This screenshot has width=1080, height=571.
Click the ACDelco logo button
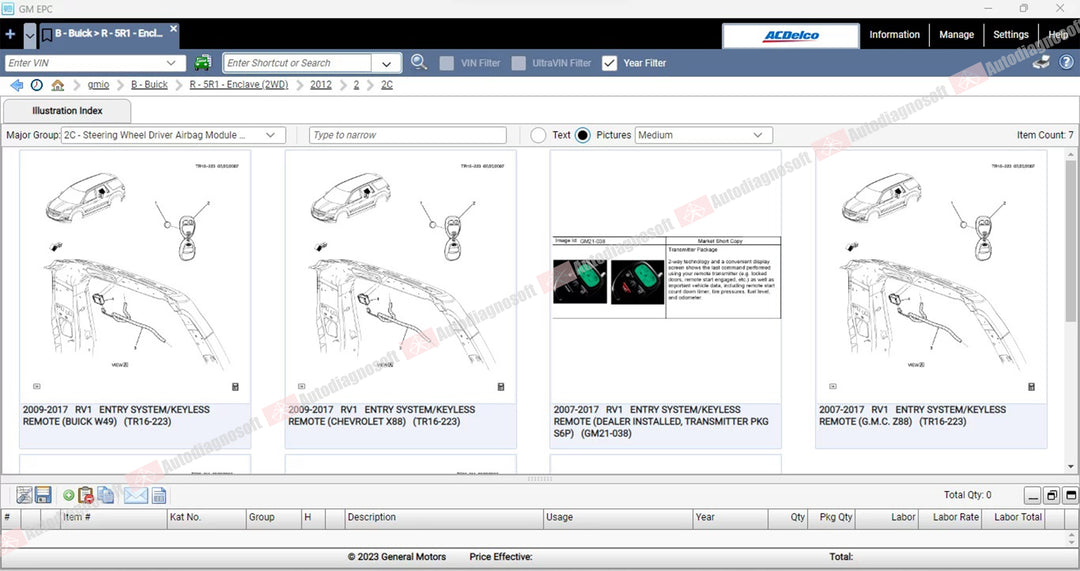[x=791, y=36]
